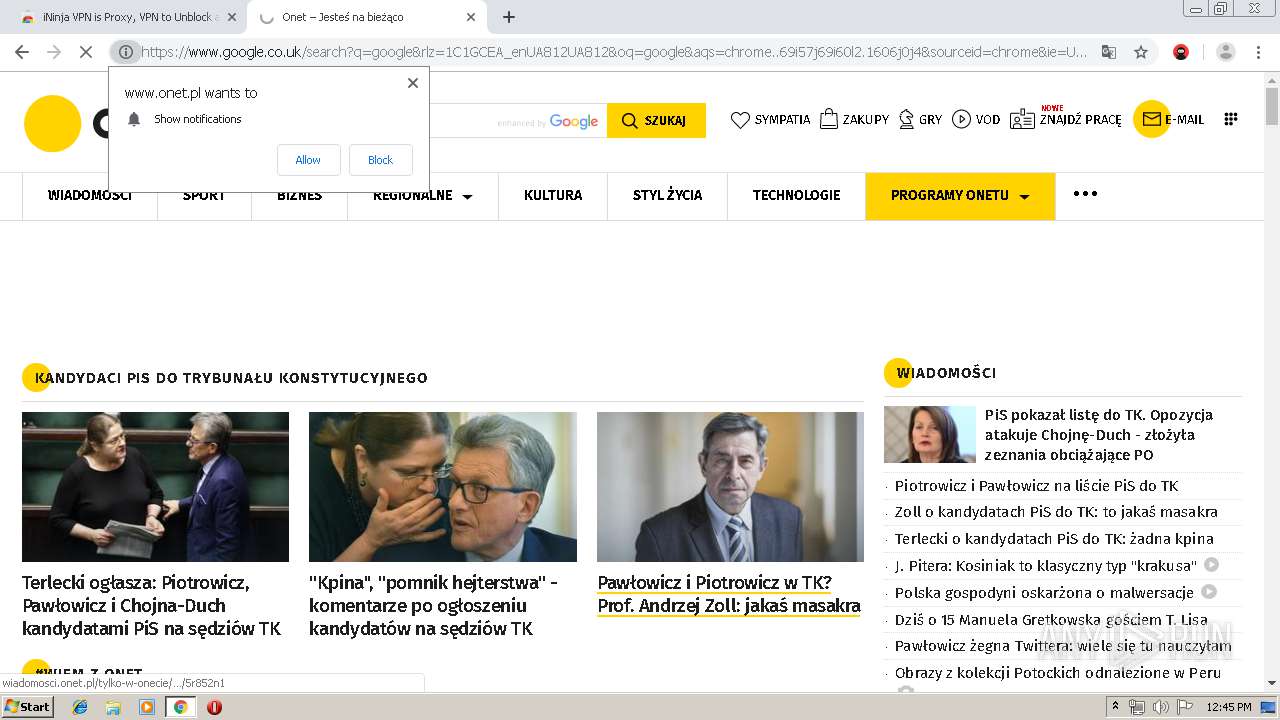Open the STYL ŻYCIA section
This screenshot has width=1280, height=720.
coord(667,195)
